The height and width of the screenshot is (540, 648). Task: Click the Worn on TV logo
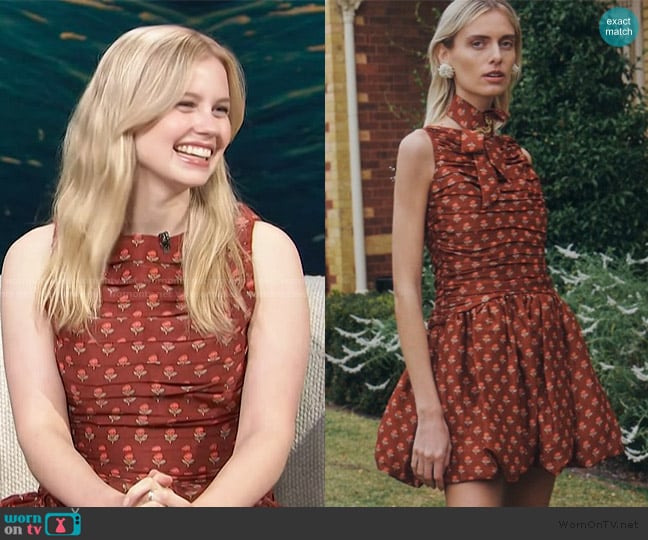[43, 523]
